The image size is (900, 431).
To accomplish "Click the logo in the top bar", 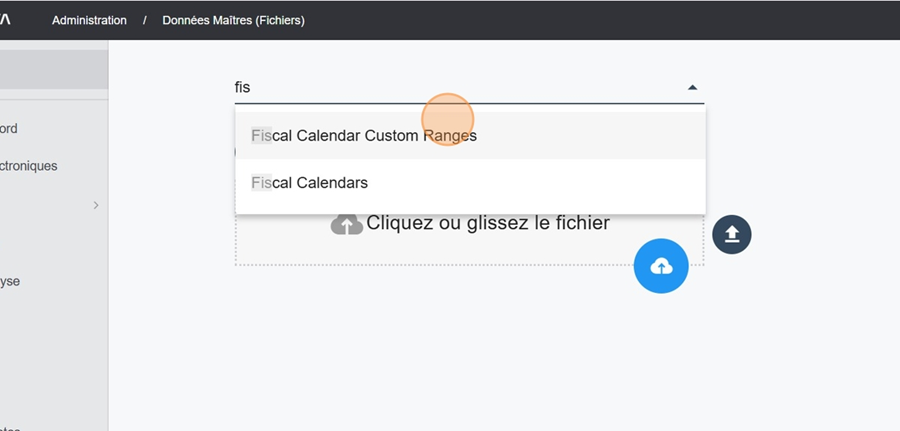I will [5, 20].
